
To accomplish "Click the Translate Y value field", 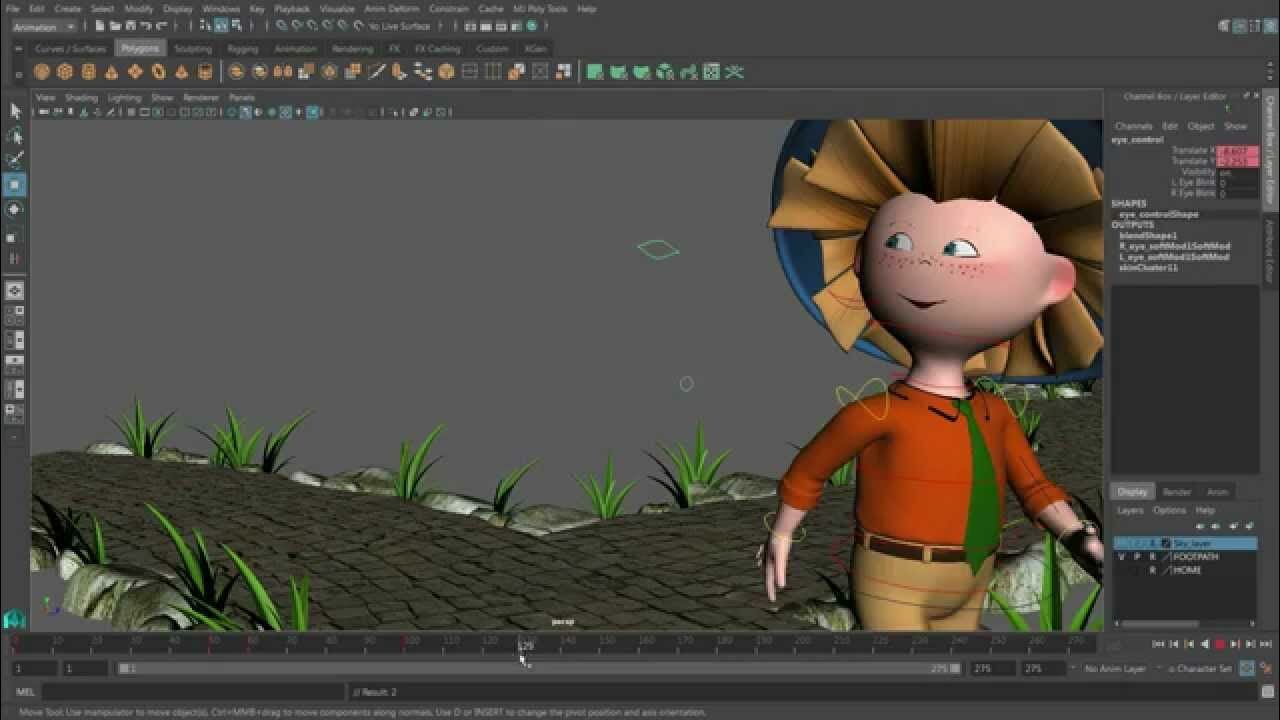I will click(x=1238, y=161).
